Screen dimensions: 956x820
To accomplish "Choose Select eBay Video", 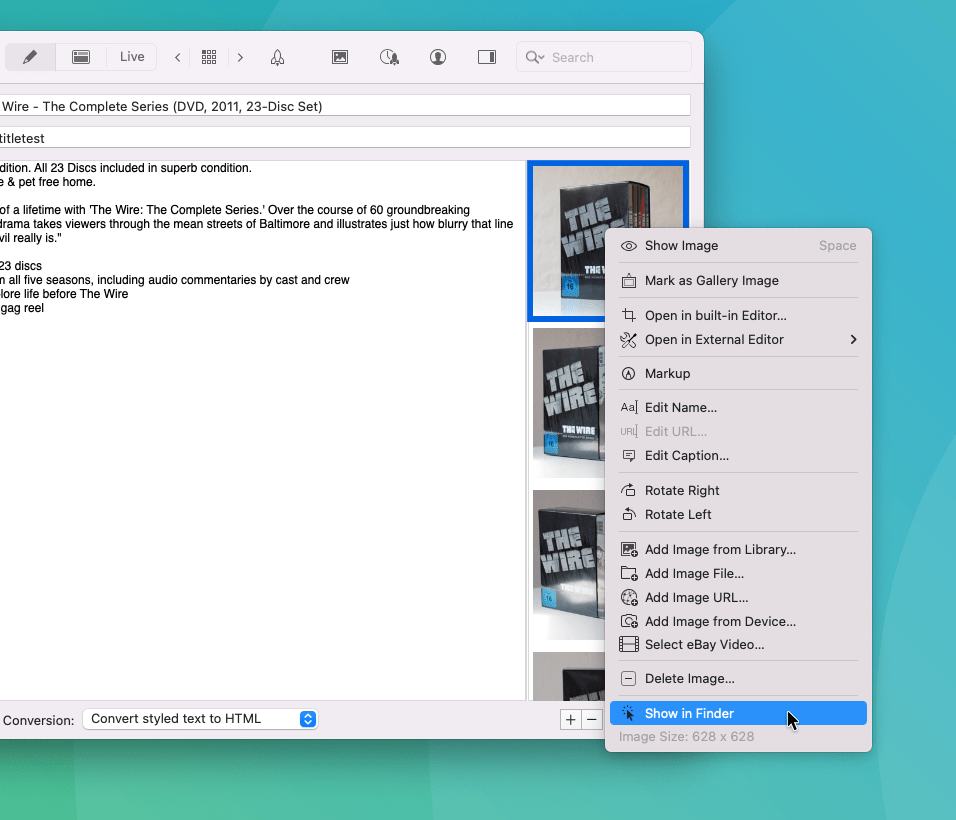I will [x=738, y=644].
